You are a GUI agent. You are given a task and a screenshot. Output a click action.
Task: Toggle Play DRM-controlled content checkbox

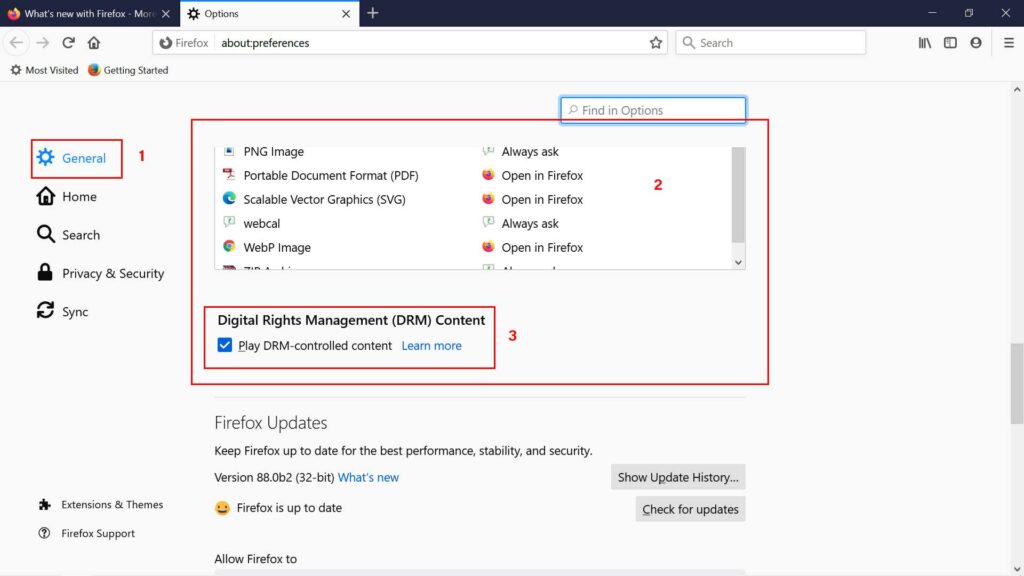(x=225, y=345)
